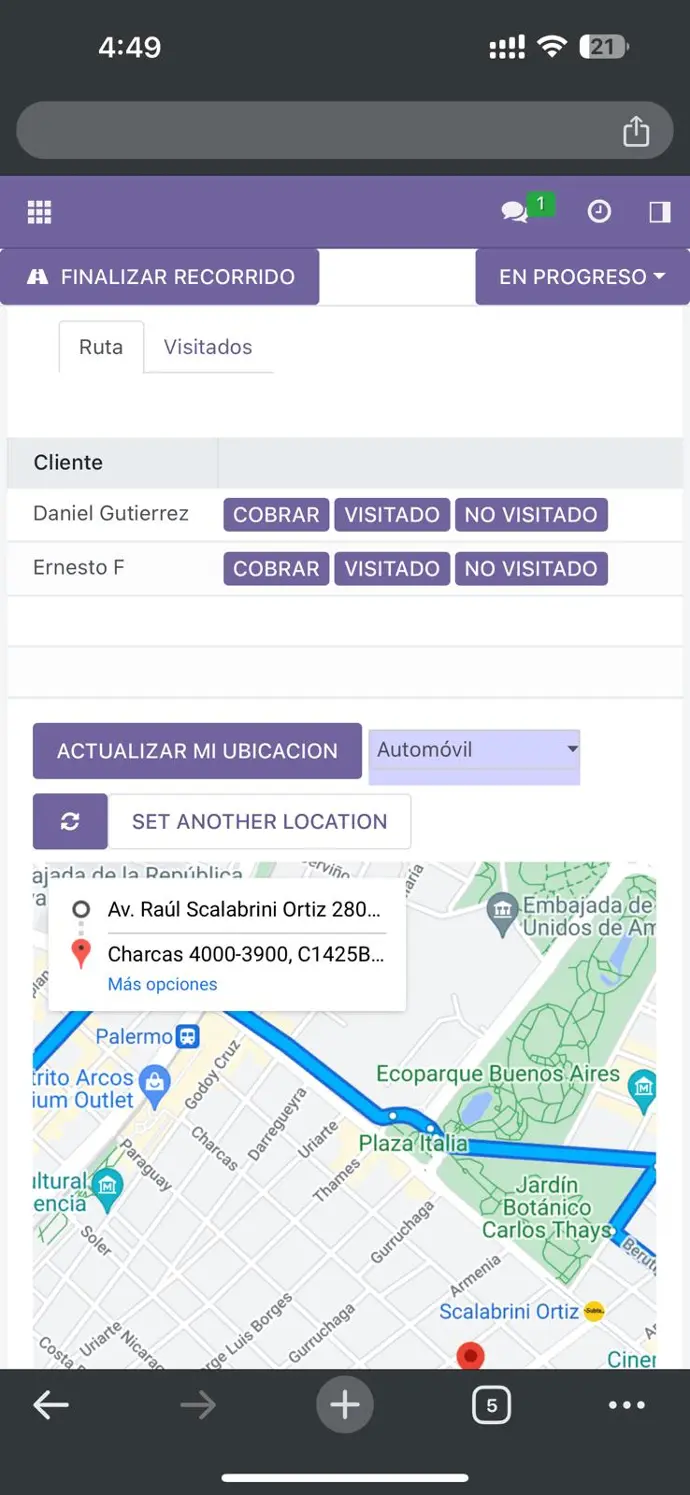The width and height of the screenshot is (690, 1495).
Task: Switch to the Visitados tab
Action: pyautogui.click(x=208, y=347)
